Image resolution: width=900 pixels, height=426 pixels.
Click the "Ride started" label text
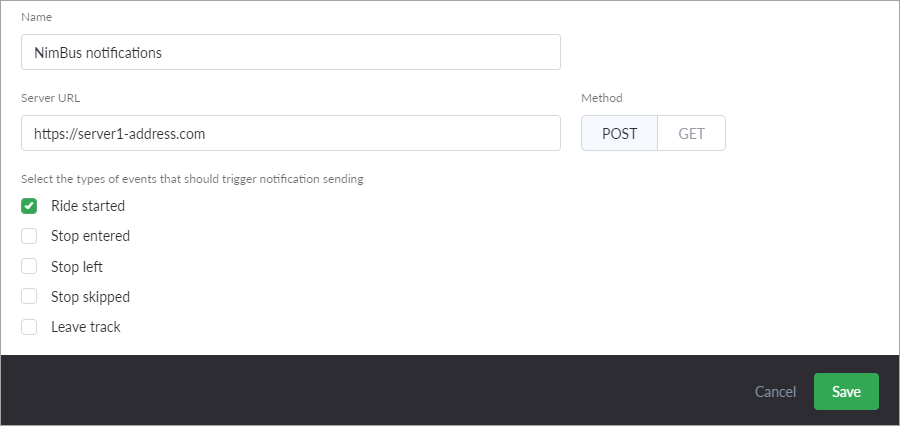tap(88, 206)
